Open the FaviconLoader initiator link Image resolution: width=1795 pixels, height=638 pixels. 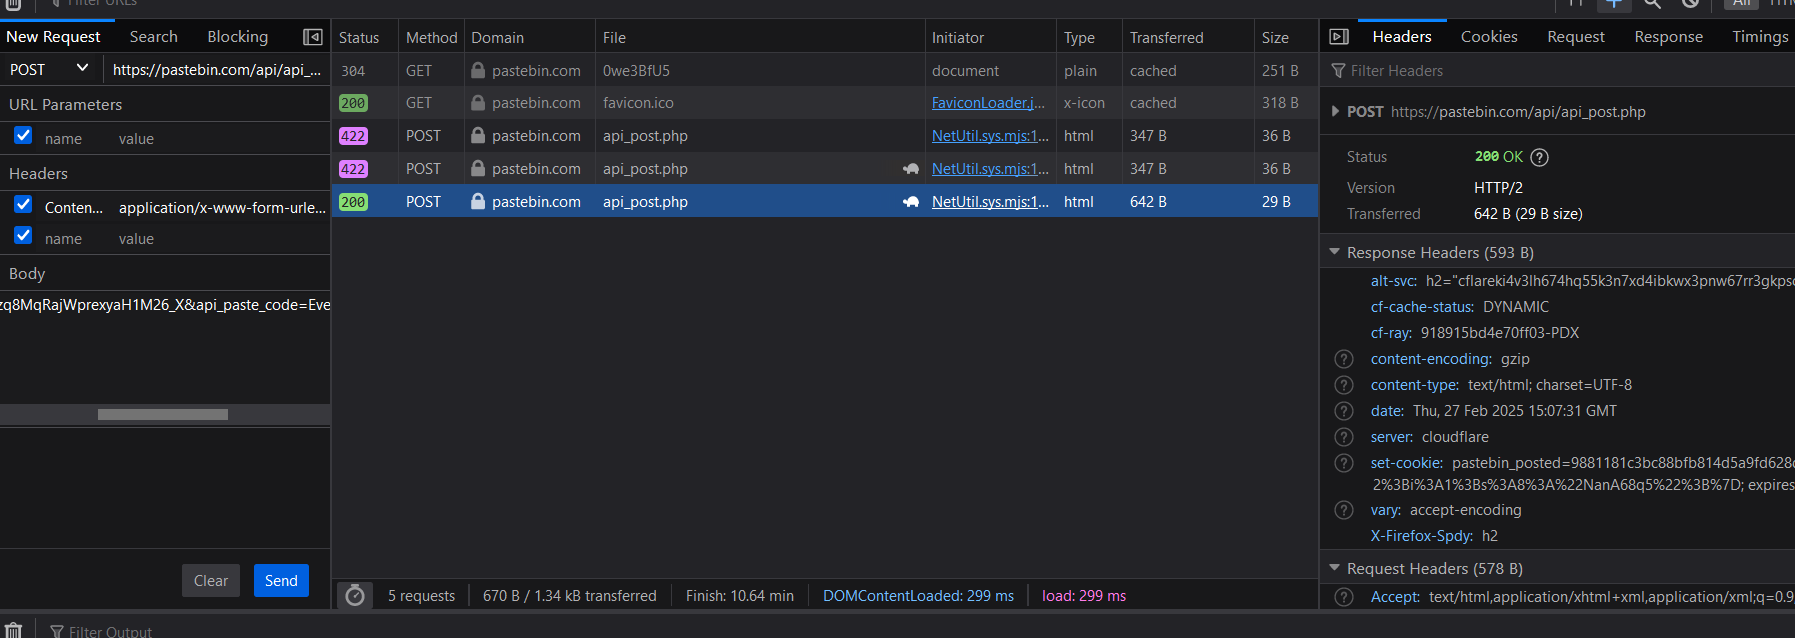tap(988, 103)
